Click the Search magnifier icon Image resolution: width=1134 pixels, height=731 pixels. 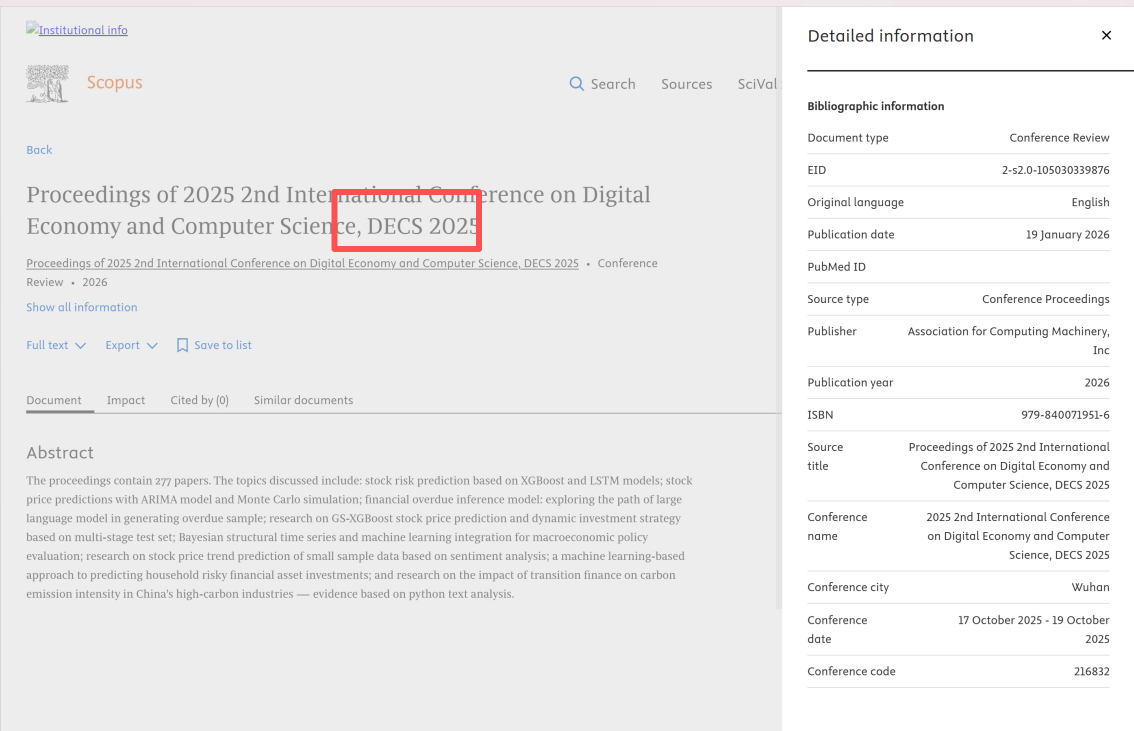pyautogui.click(x=577, y=84)
